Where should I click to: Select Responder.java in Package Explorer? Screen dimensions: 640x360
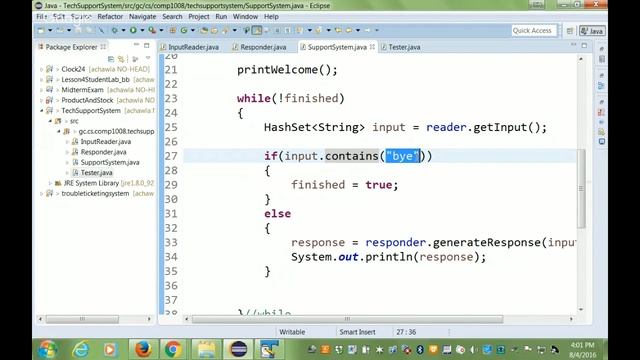103,152
